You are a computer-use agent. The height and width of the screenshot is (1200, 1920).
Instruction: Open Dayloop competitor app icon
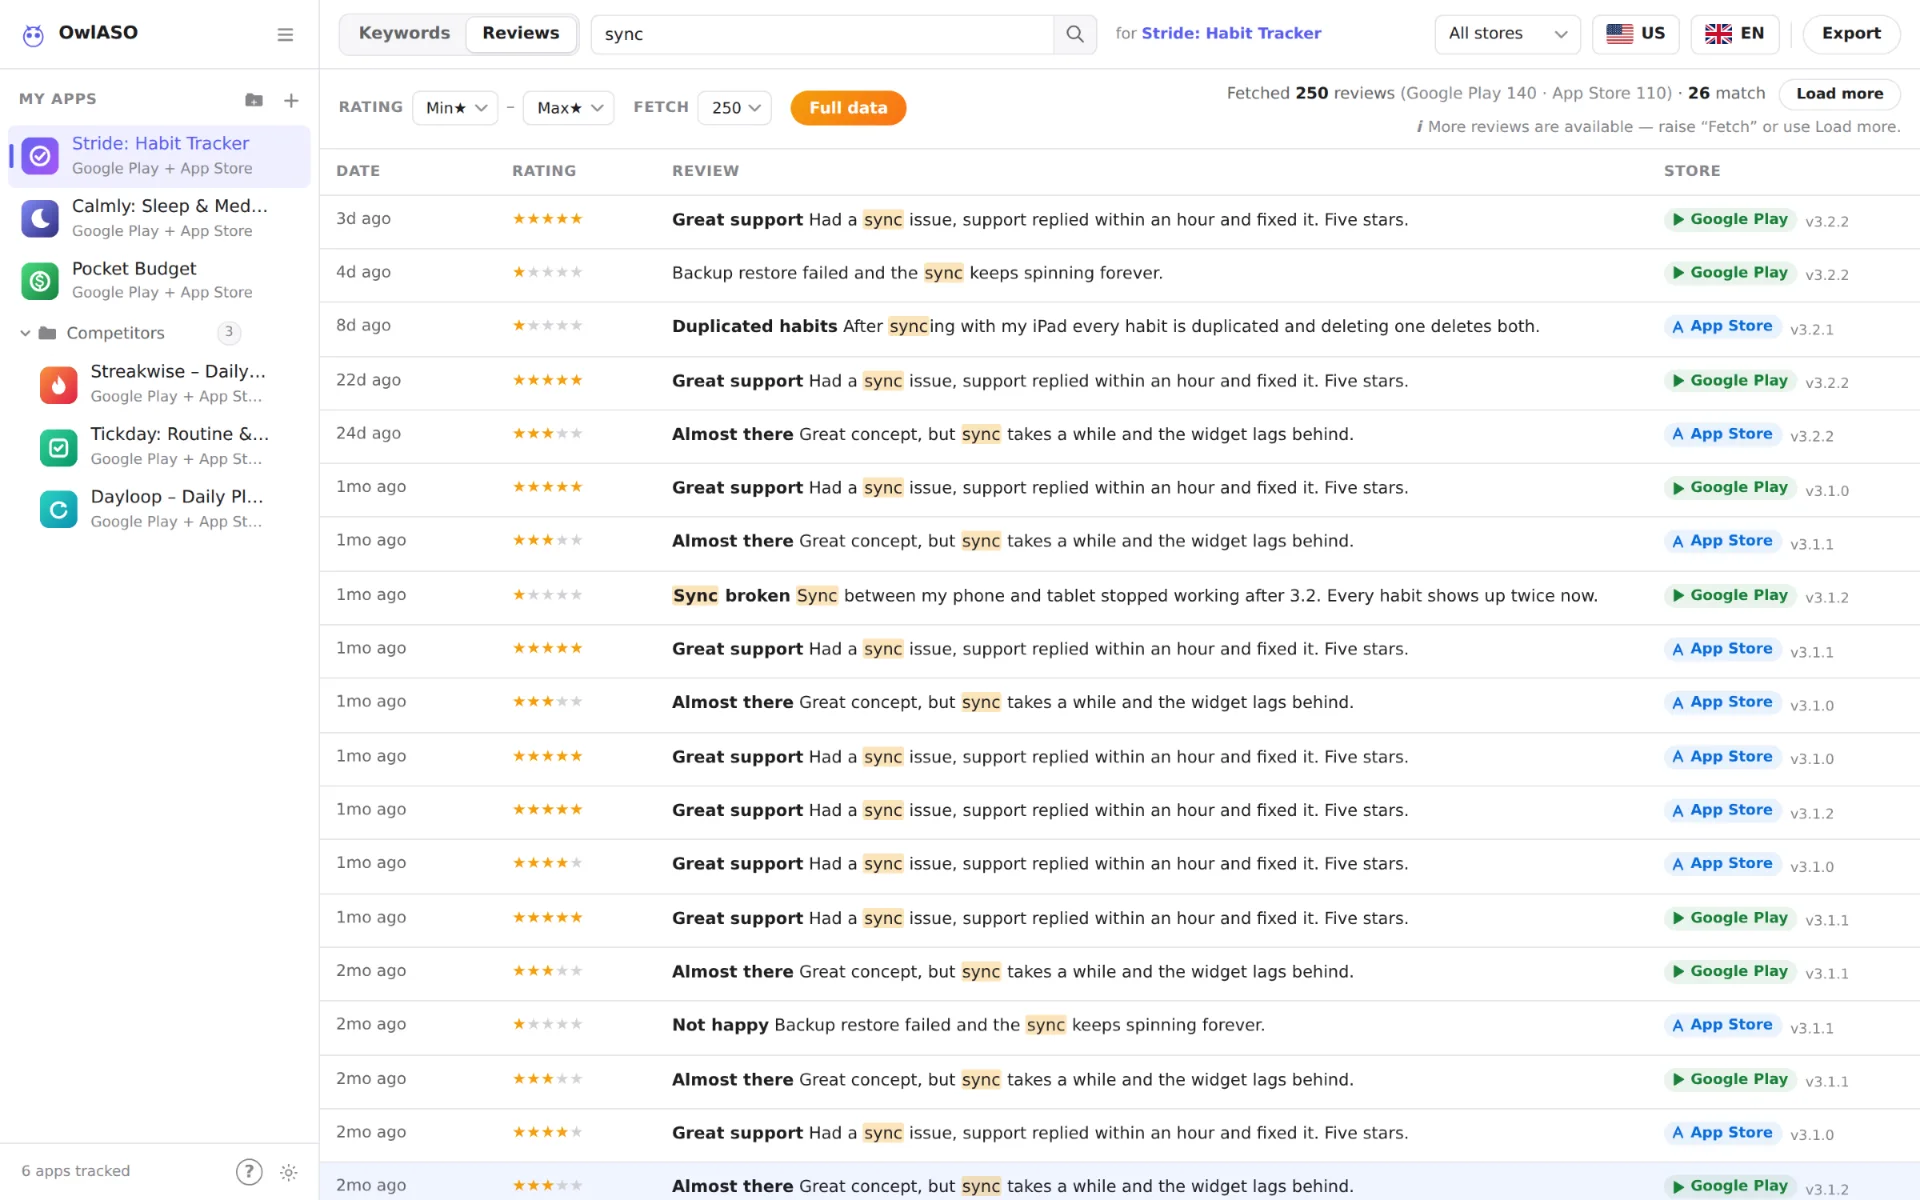coord(59,509)
